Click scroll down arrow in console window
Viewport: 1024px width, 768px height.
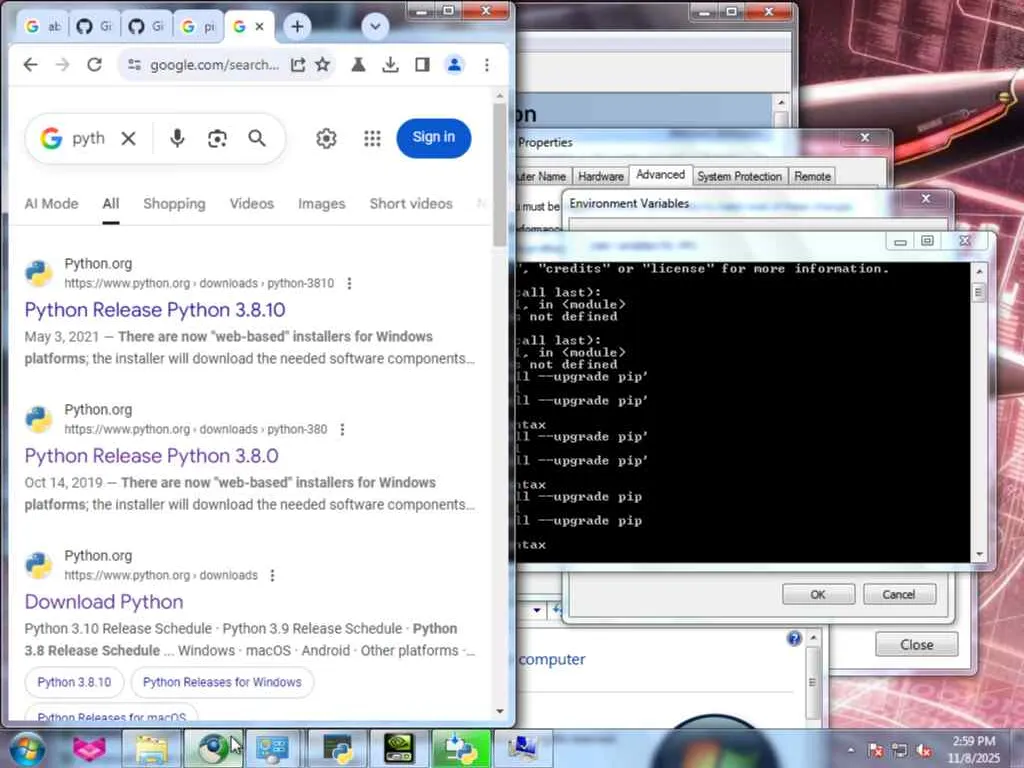coord(979,554)
